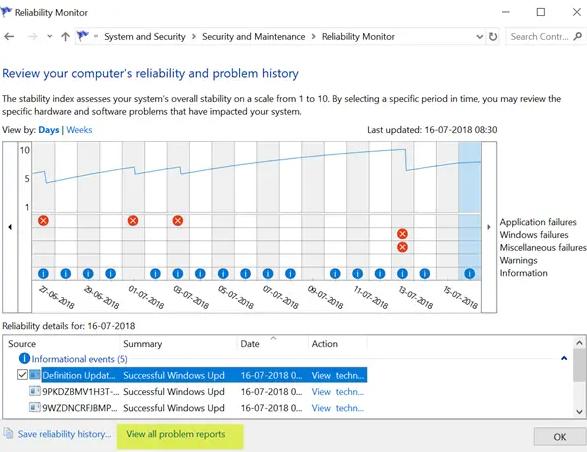
Task: Click the information icon for 07-07-2018
Action: [268, 274]
